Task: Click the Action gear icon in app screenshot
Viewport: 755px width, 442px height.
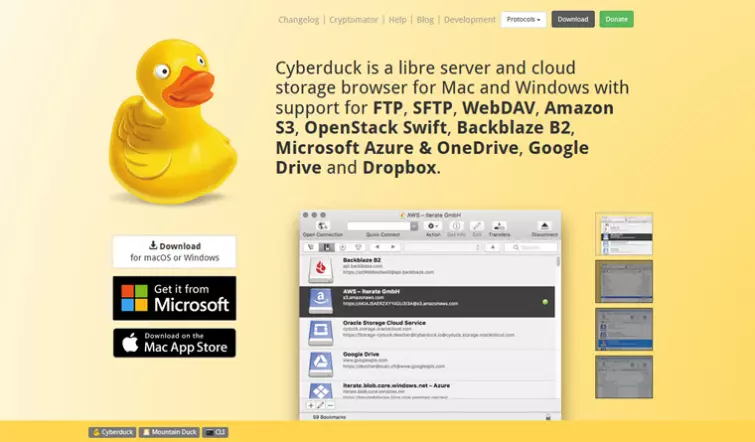Action: tap(433, 226)
